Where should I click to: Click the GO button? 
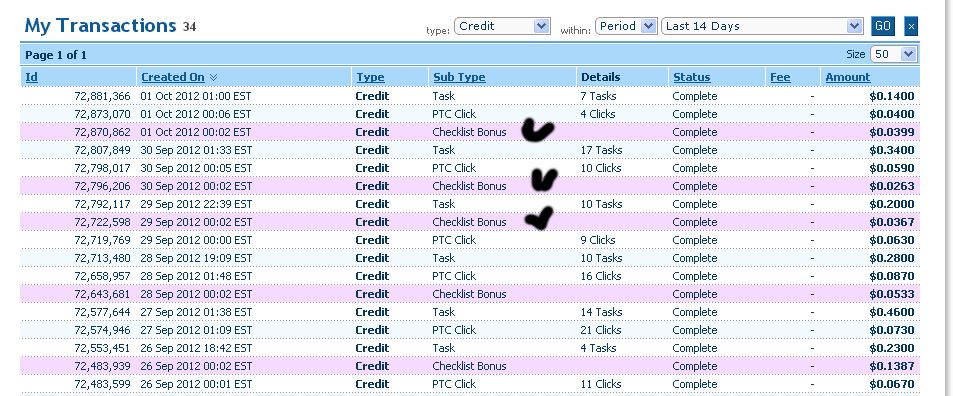(x=882, y=26)
